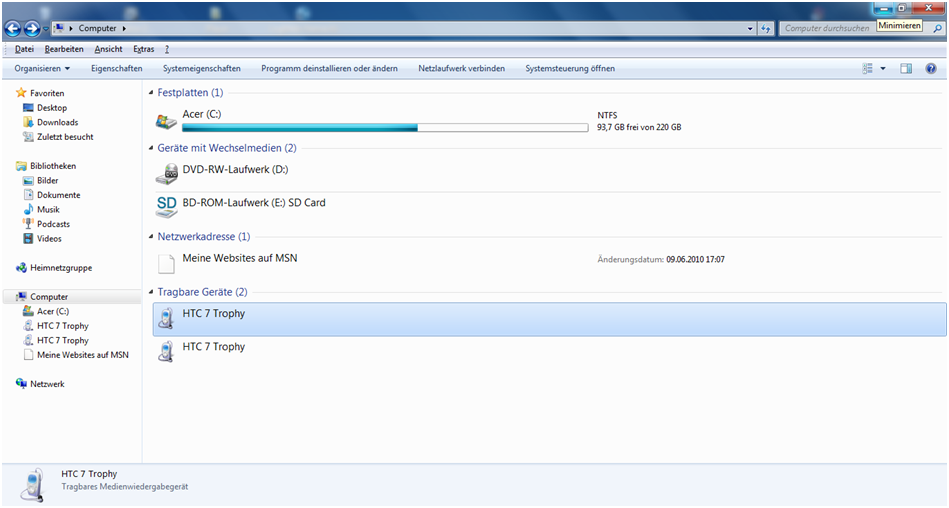
Task: Click the change view icon
Action: [x=867, y=68]
